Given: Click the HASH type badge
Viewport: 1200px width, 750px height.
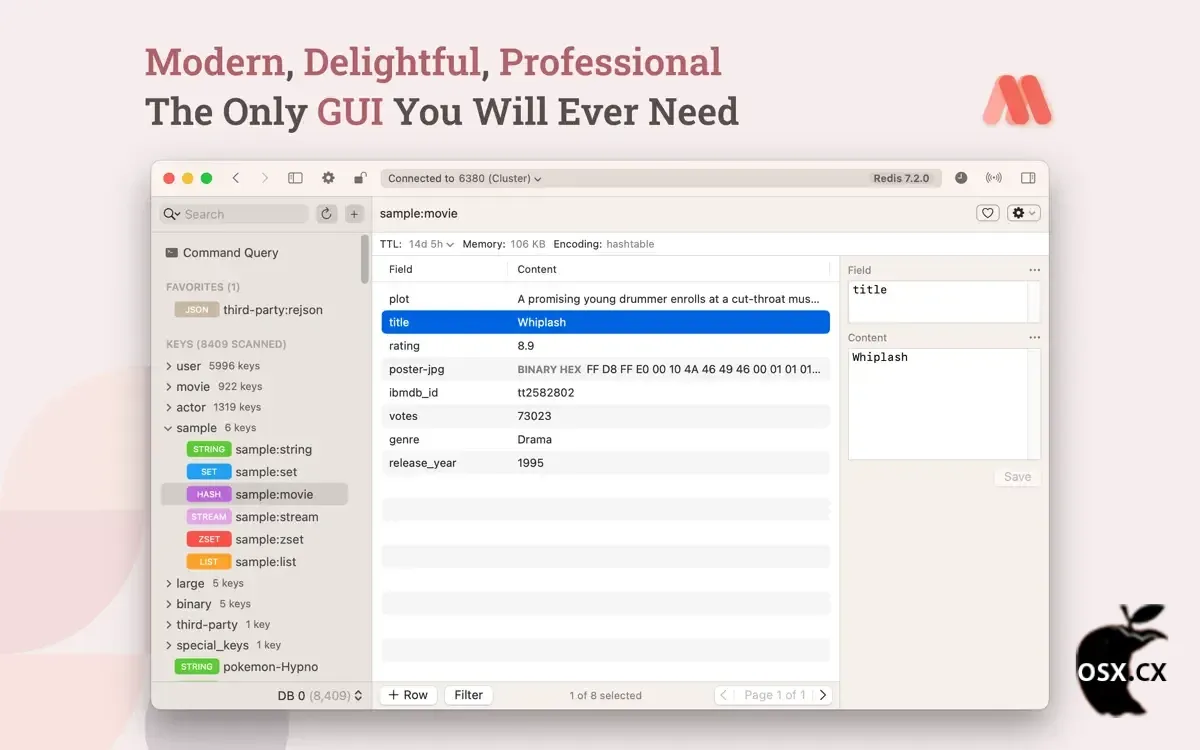Looking at the screenshot, I should pyautogui.click(x=209, y=494).
